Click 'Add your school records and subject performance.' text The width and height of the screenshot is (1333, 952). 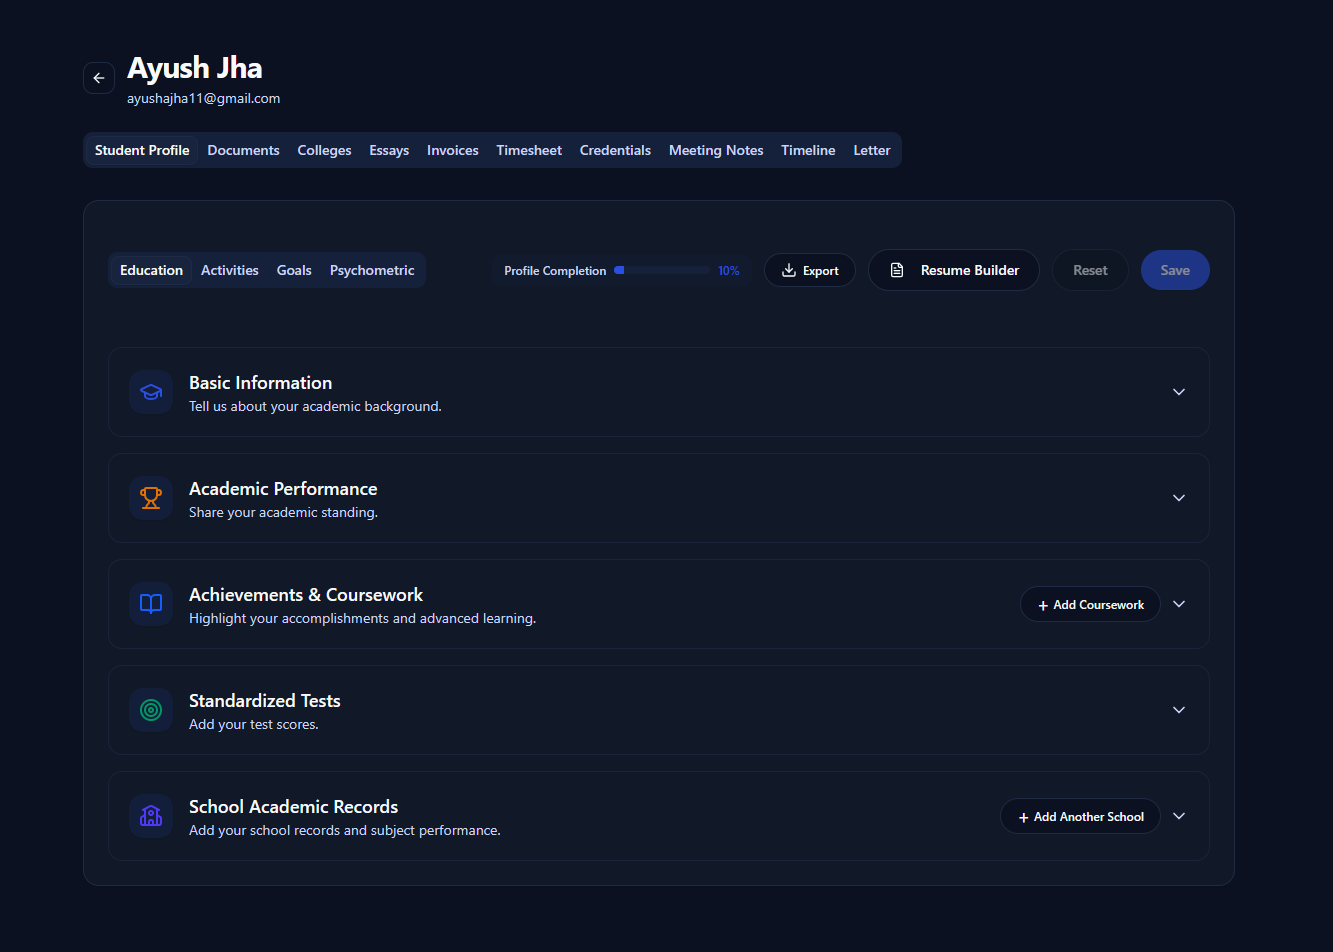coord(345,831)
